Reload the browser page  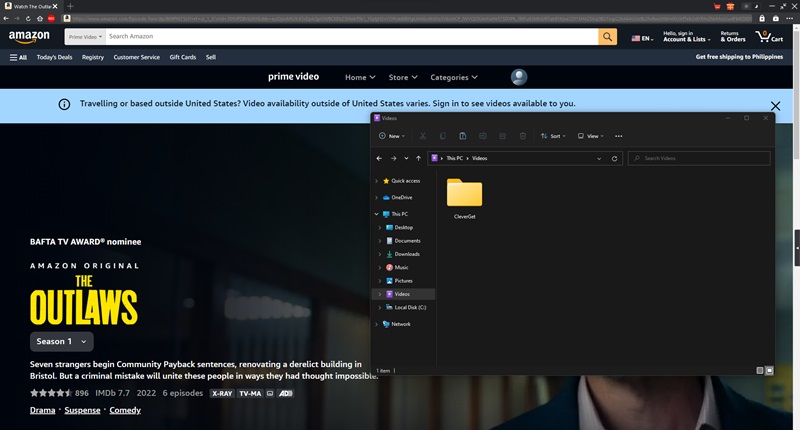(x=28, y=18)
